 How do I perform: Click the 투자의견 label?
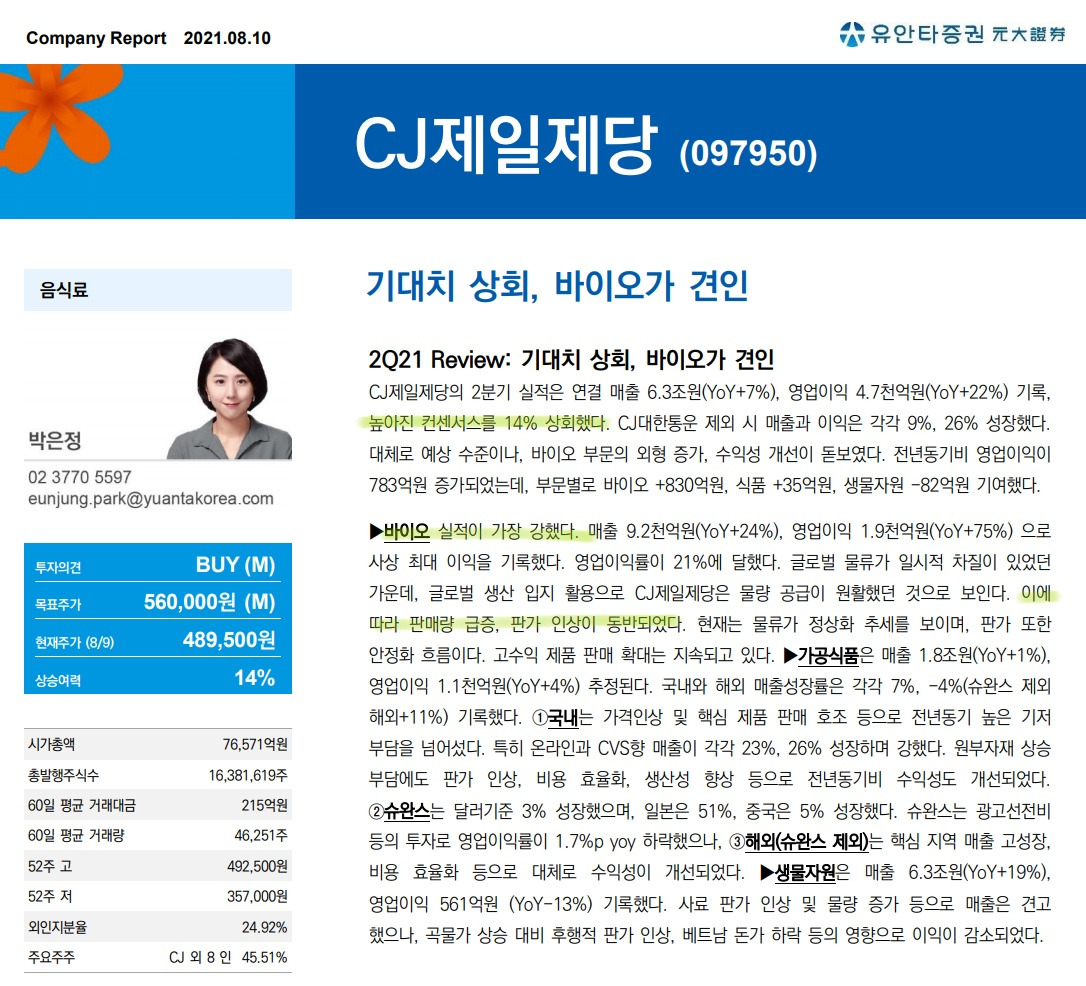58,568
